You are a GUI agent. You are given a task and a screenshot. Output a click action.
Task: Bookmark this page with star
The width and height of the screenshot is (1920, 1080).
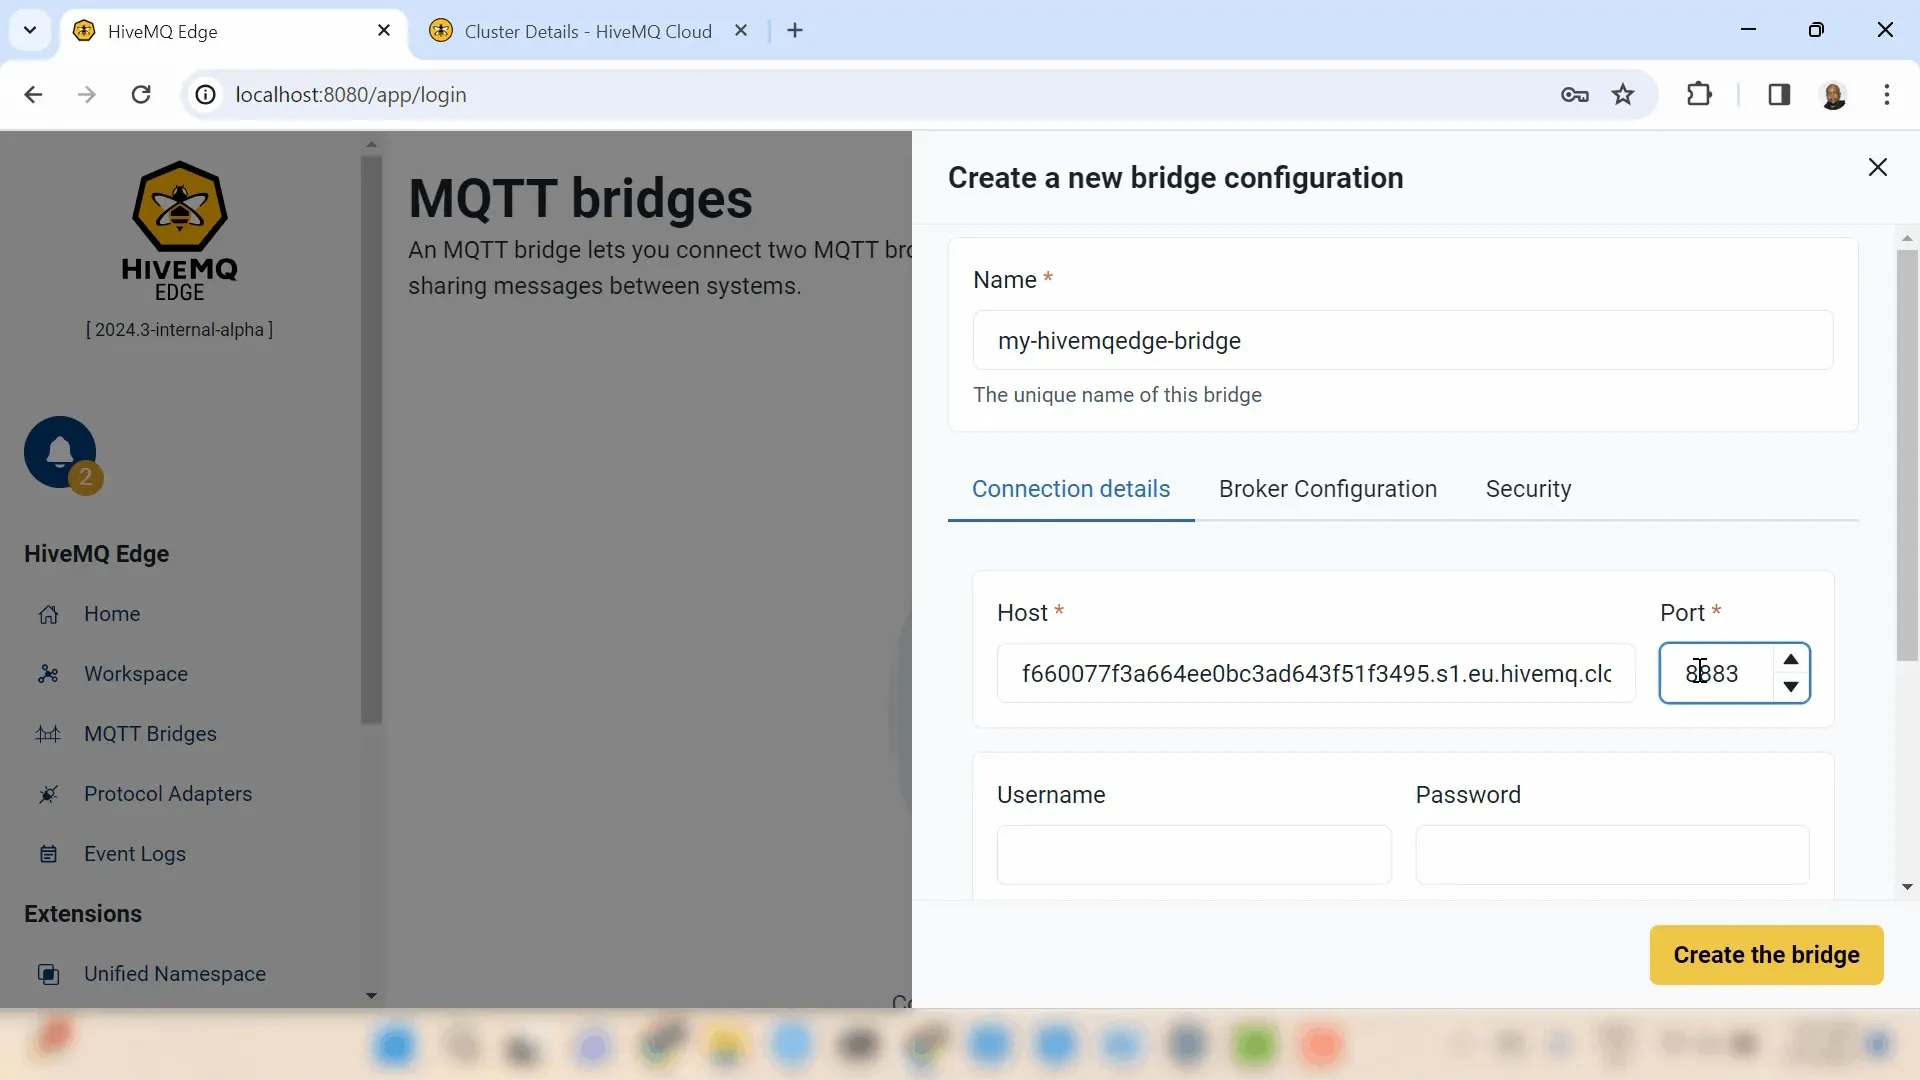(x=1623, y=95)
